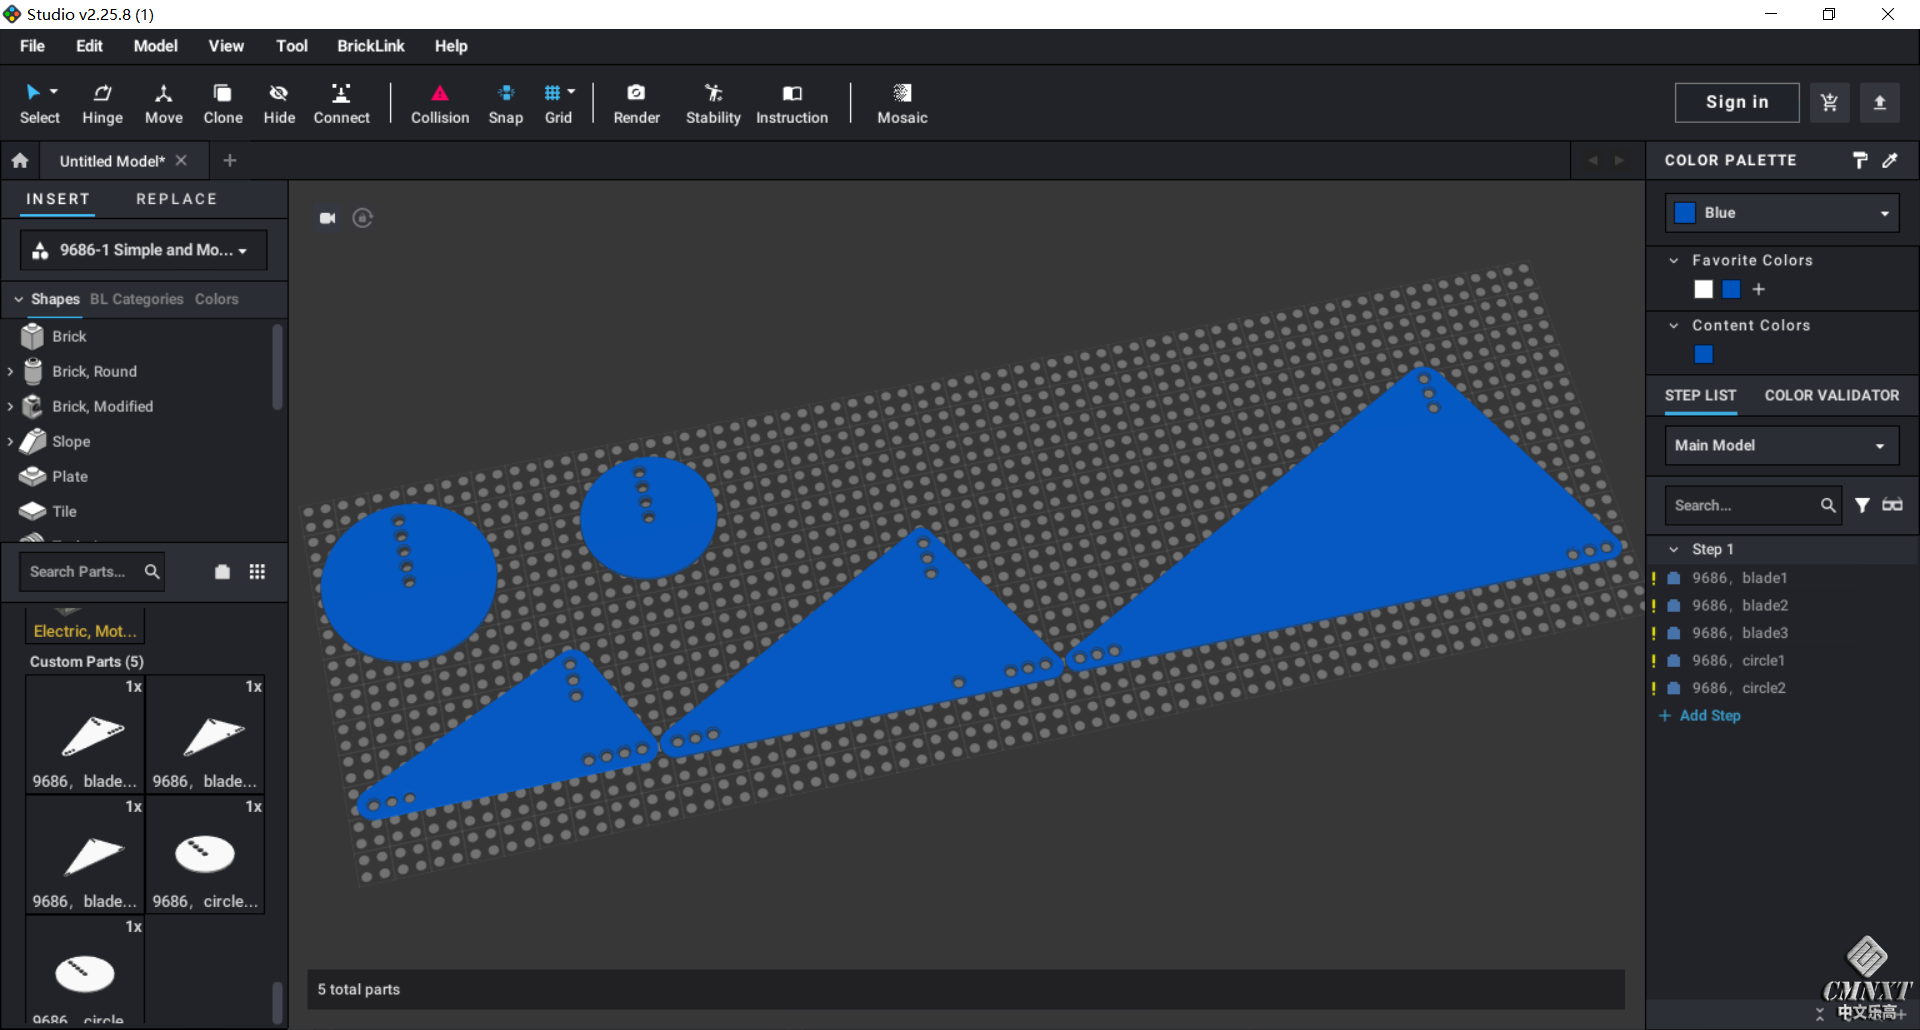The height and width of the screenshot is (1030, 1920).
Task: Collapse the Shapes category list
Action: click(18, 299)
